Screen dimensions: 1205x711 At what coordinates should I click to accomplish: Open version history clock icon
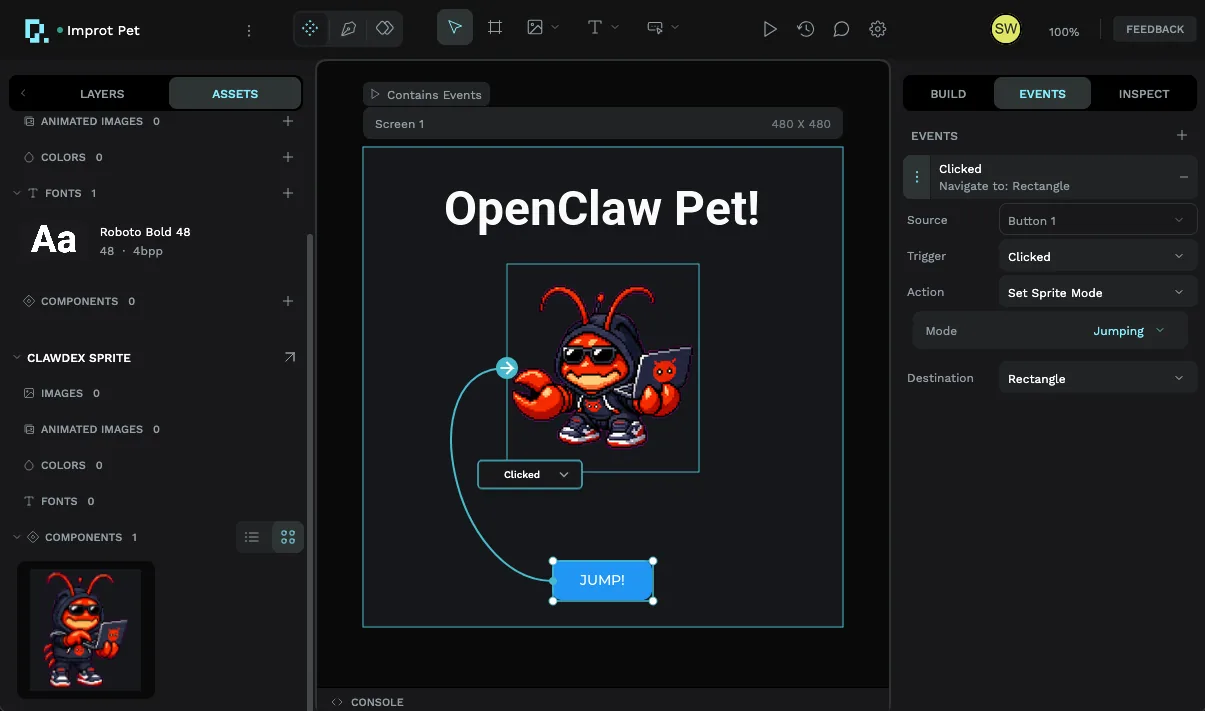806,29
